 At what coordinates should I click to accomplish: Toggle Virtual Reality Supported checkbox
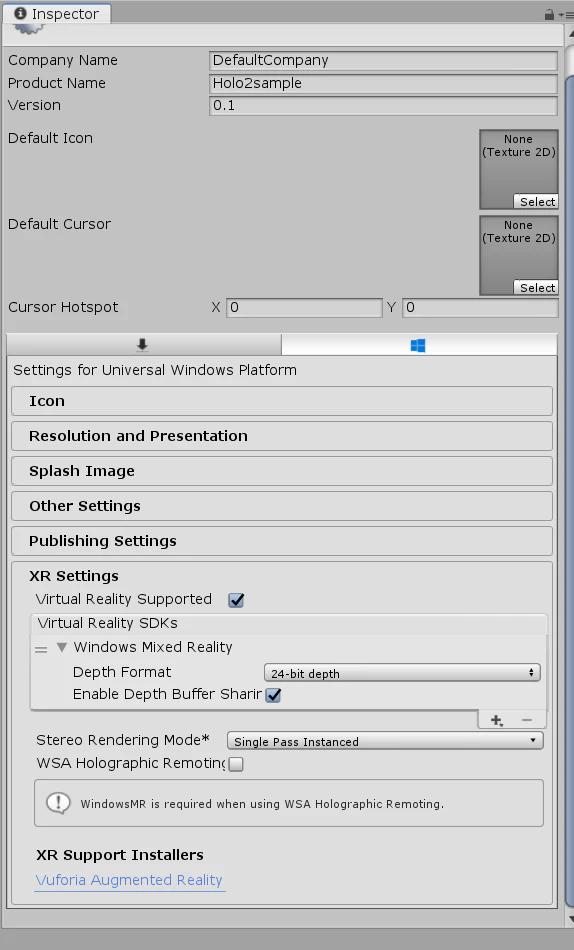click(x=236, y=600)
